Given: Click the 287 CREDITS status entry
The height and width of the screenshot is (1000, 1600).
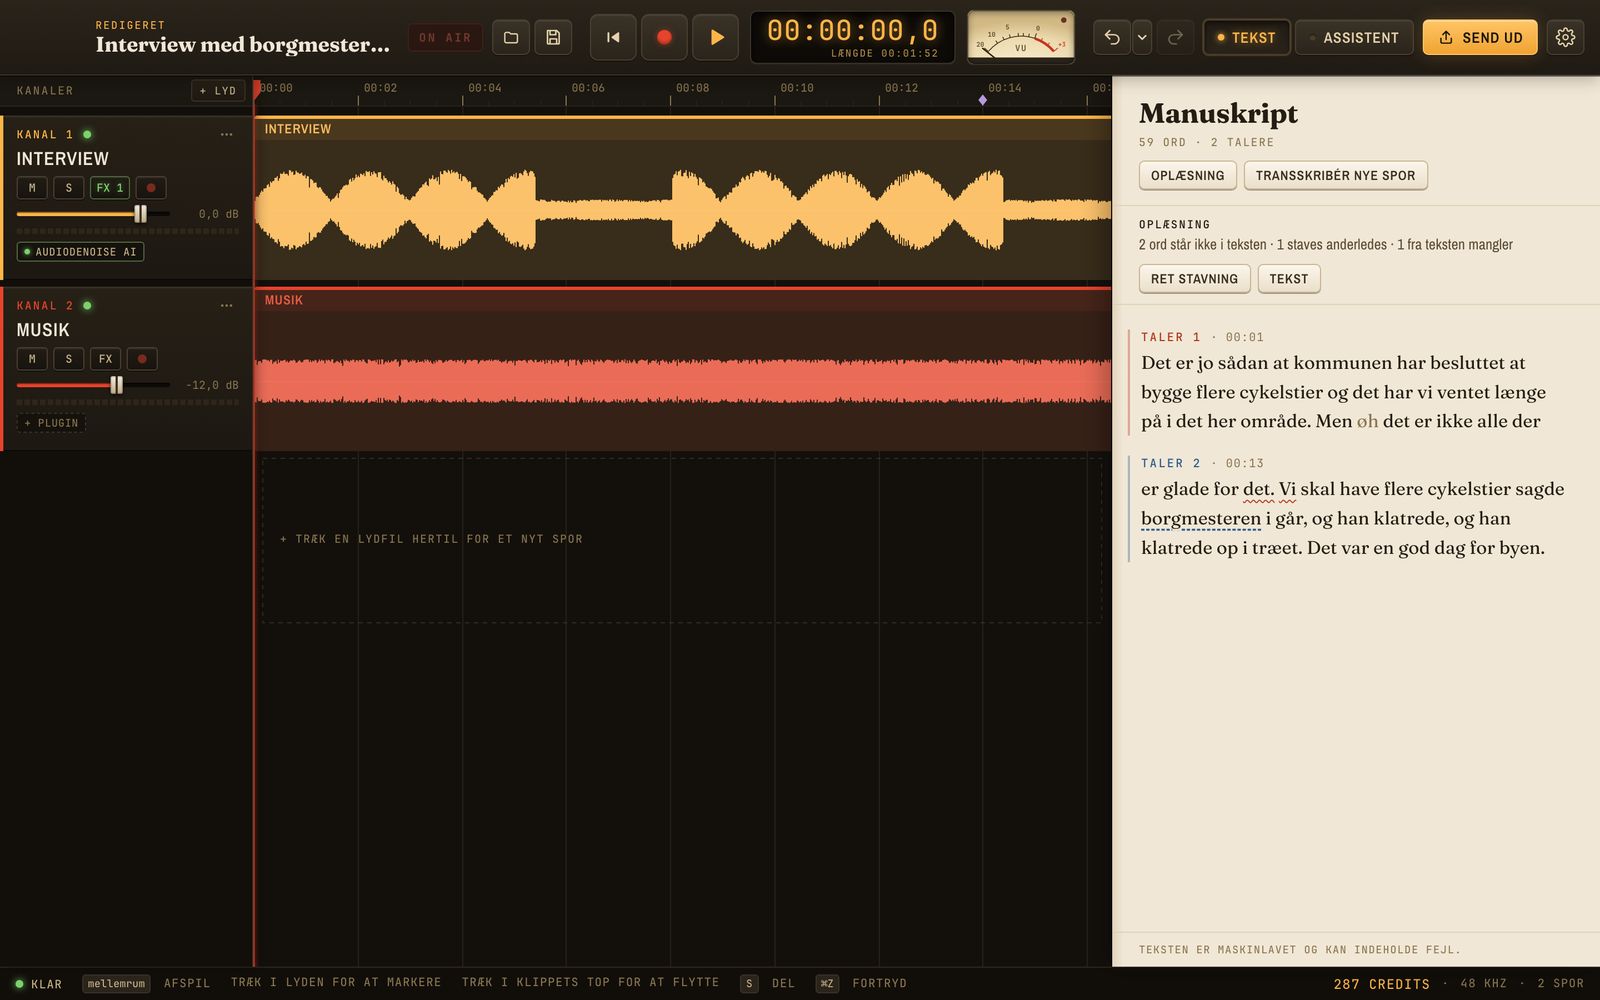Looking at the screenshot, I should pyautogui.click(x=1381, y=984).
